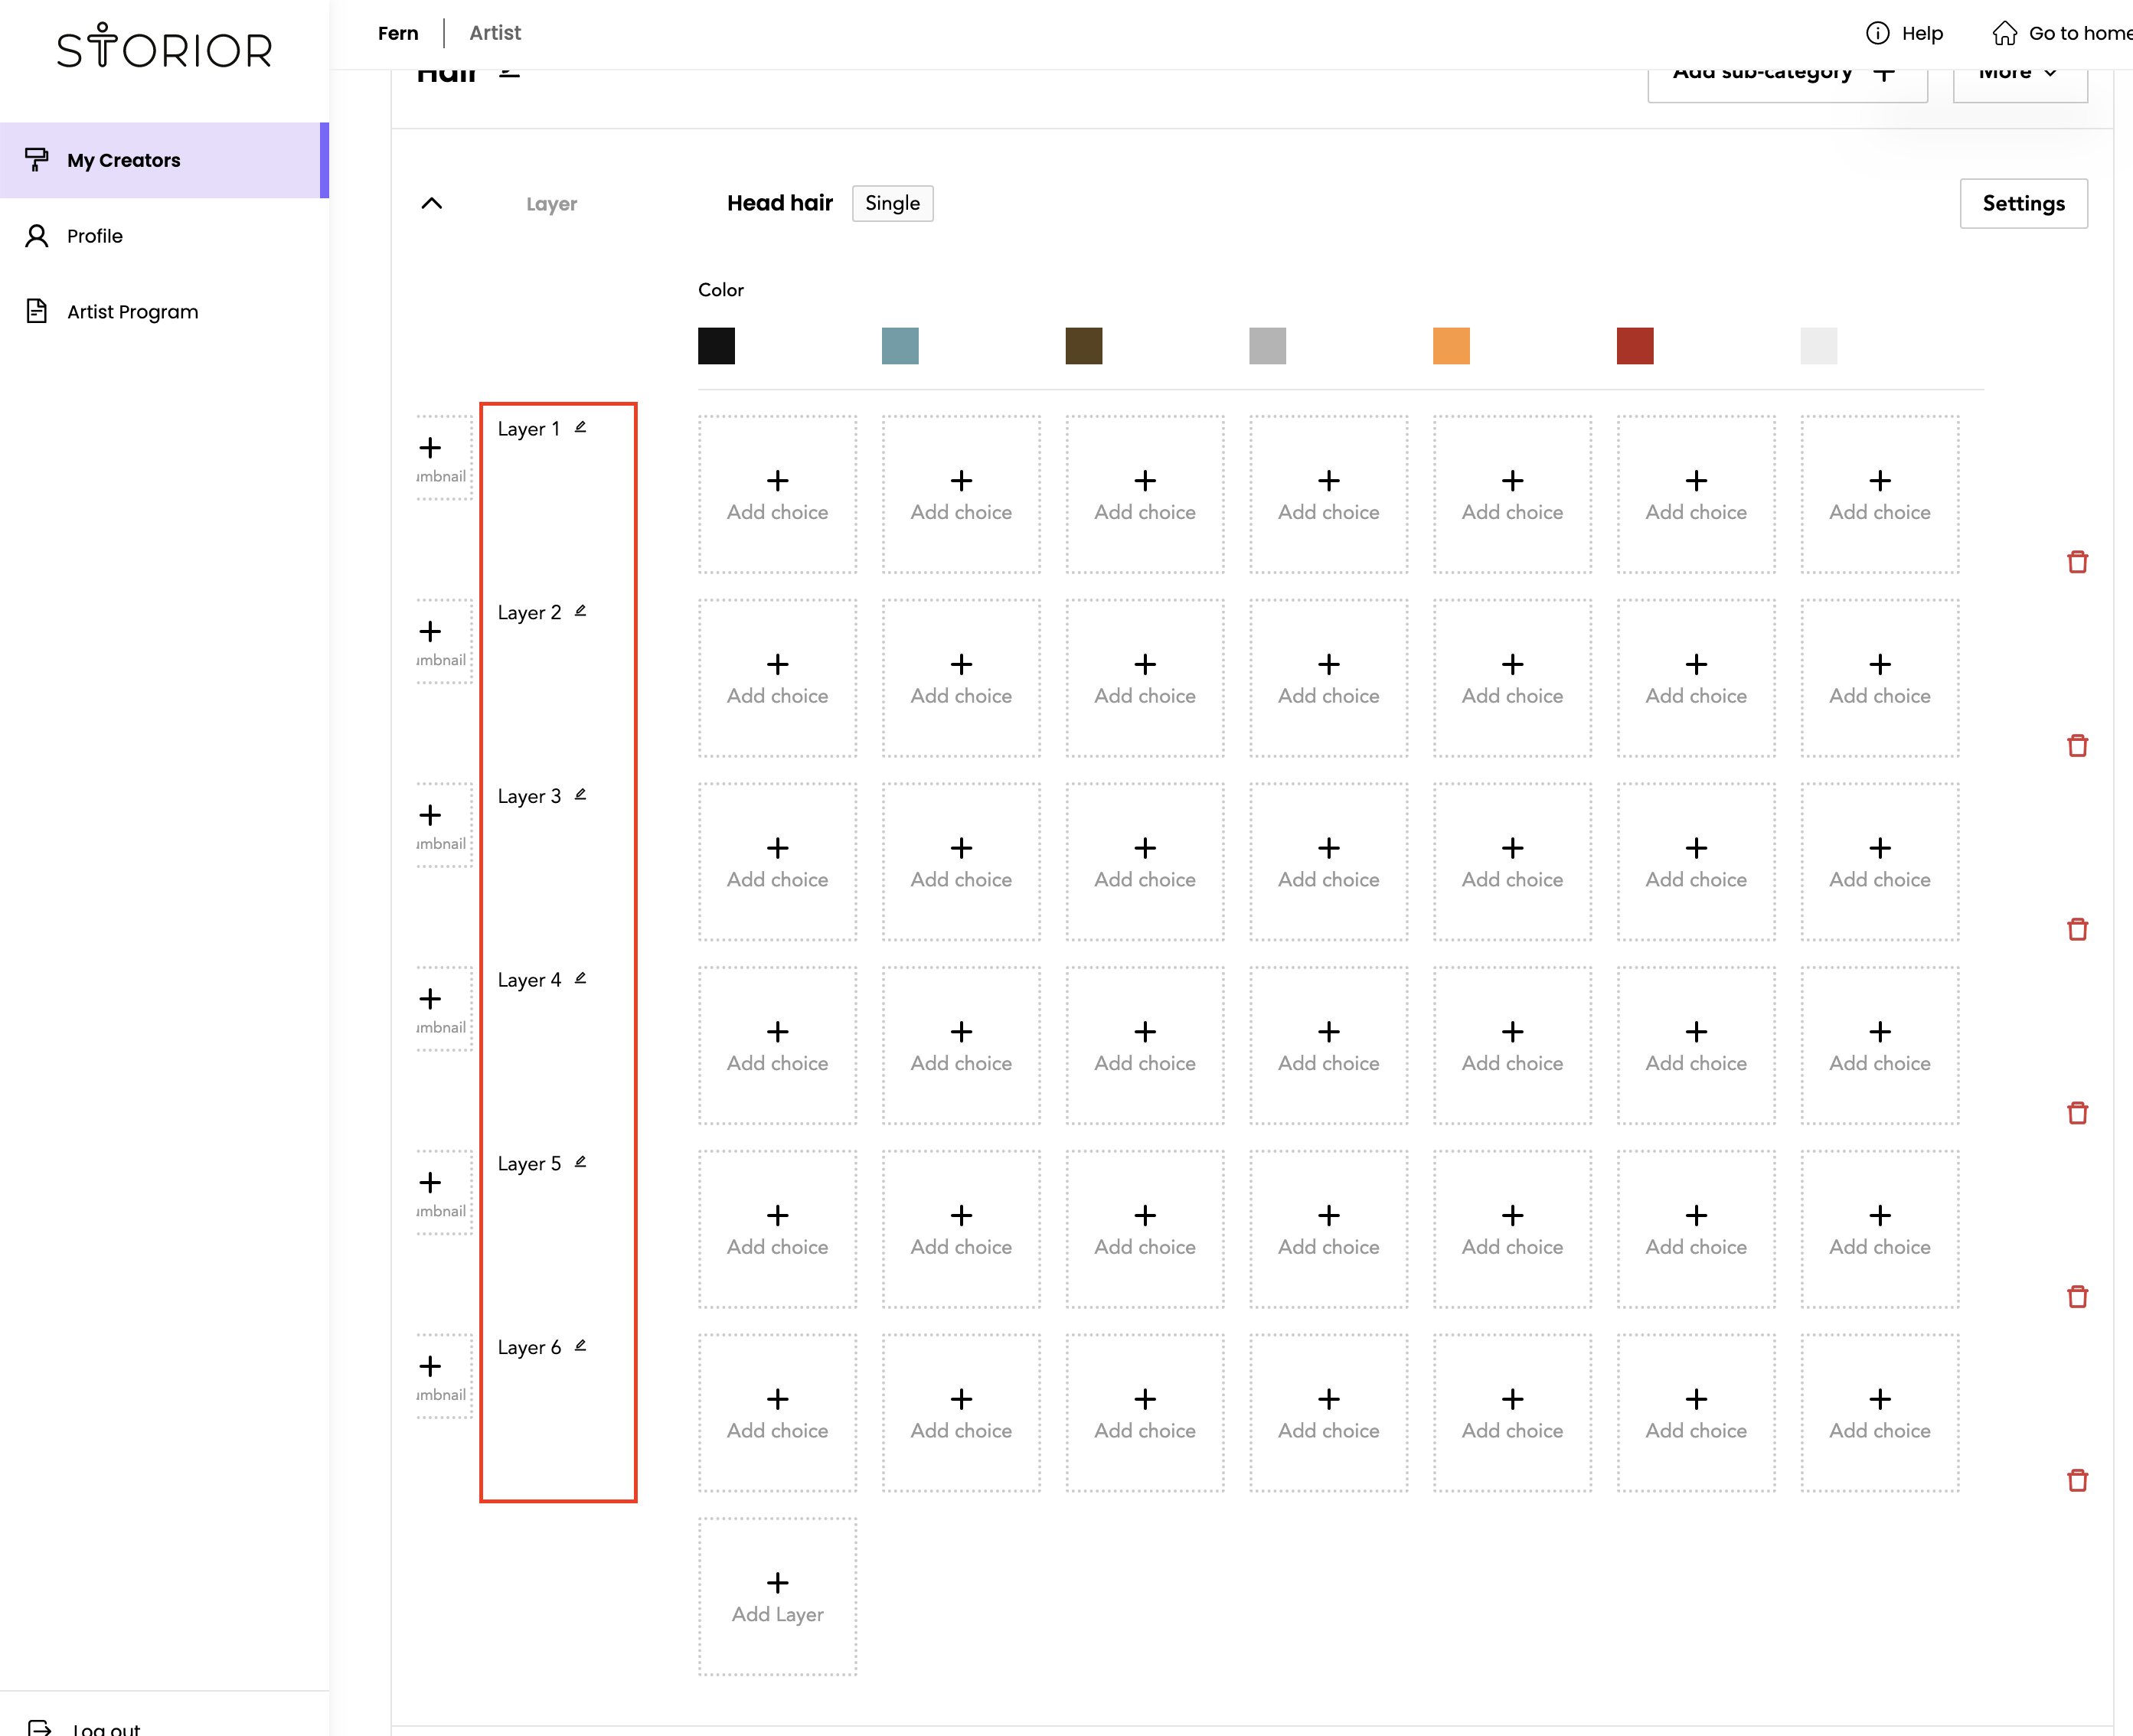The height and width of the screenshot is (1736, 2133).
Task: Click the Add Layer tile
Action: coord(777,1597)
